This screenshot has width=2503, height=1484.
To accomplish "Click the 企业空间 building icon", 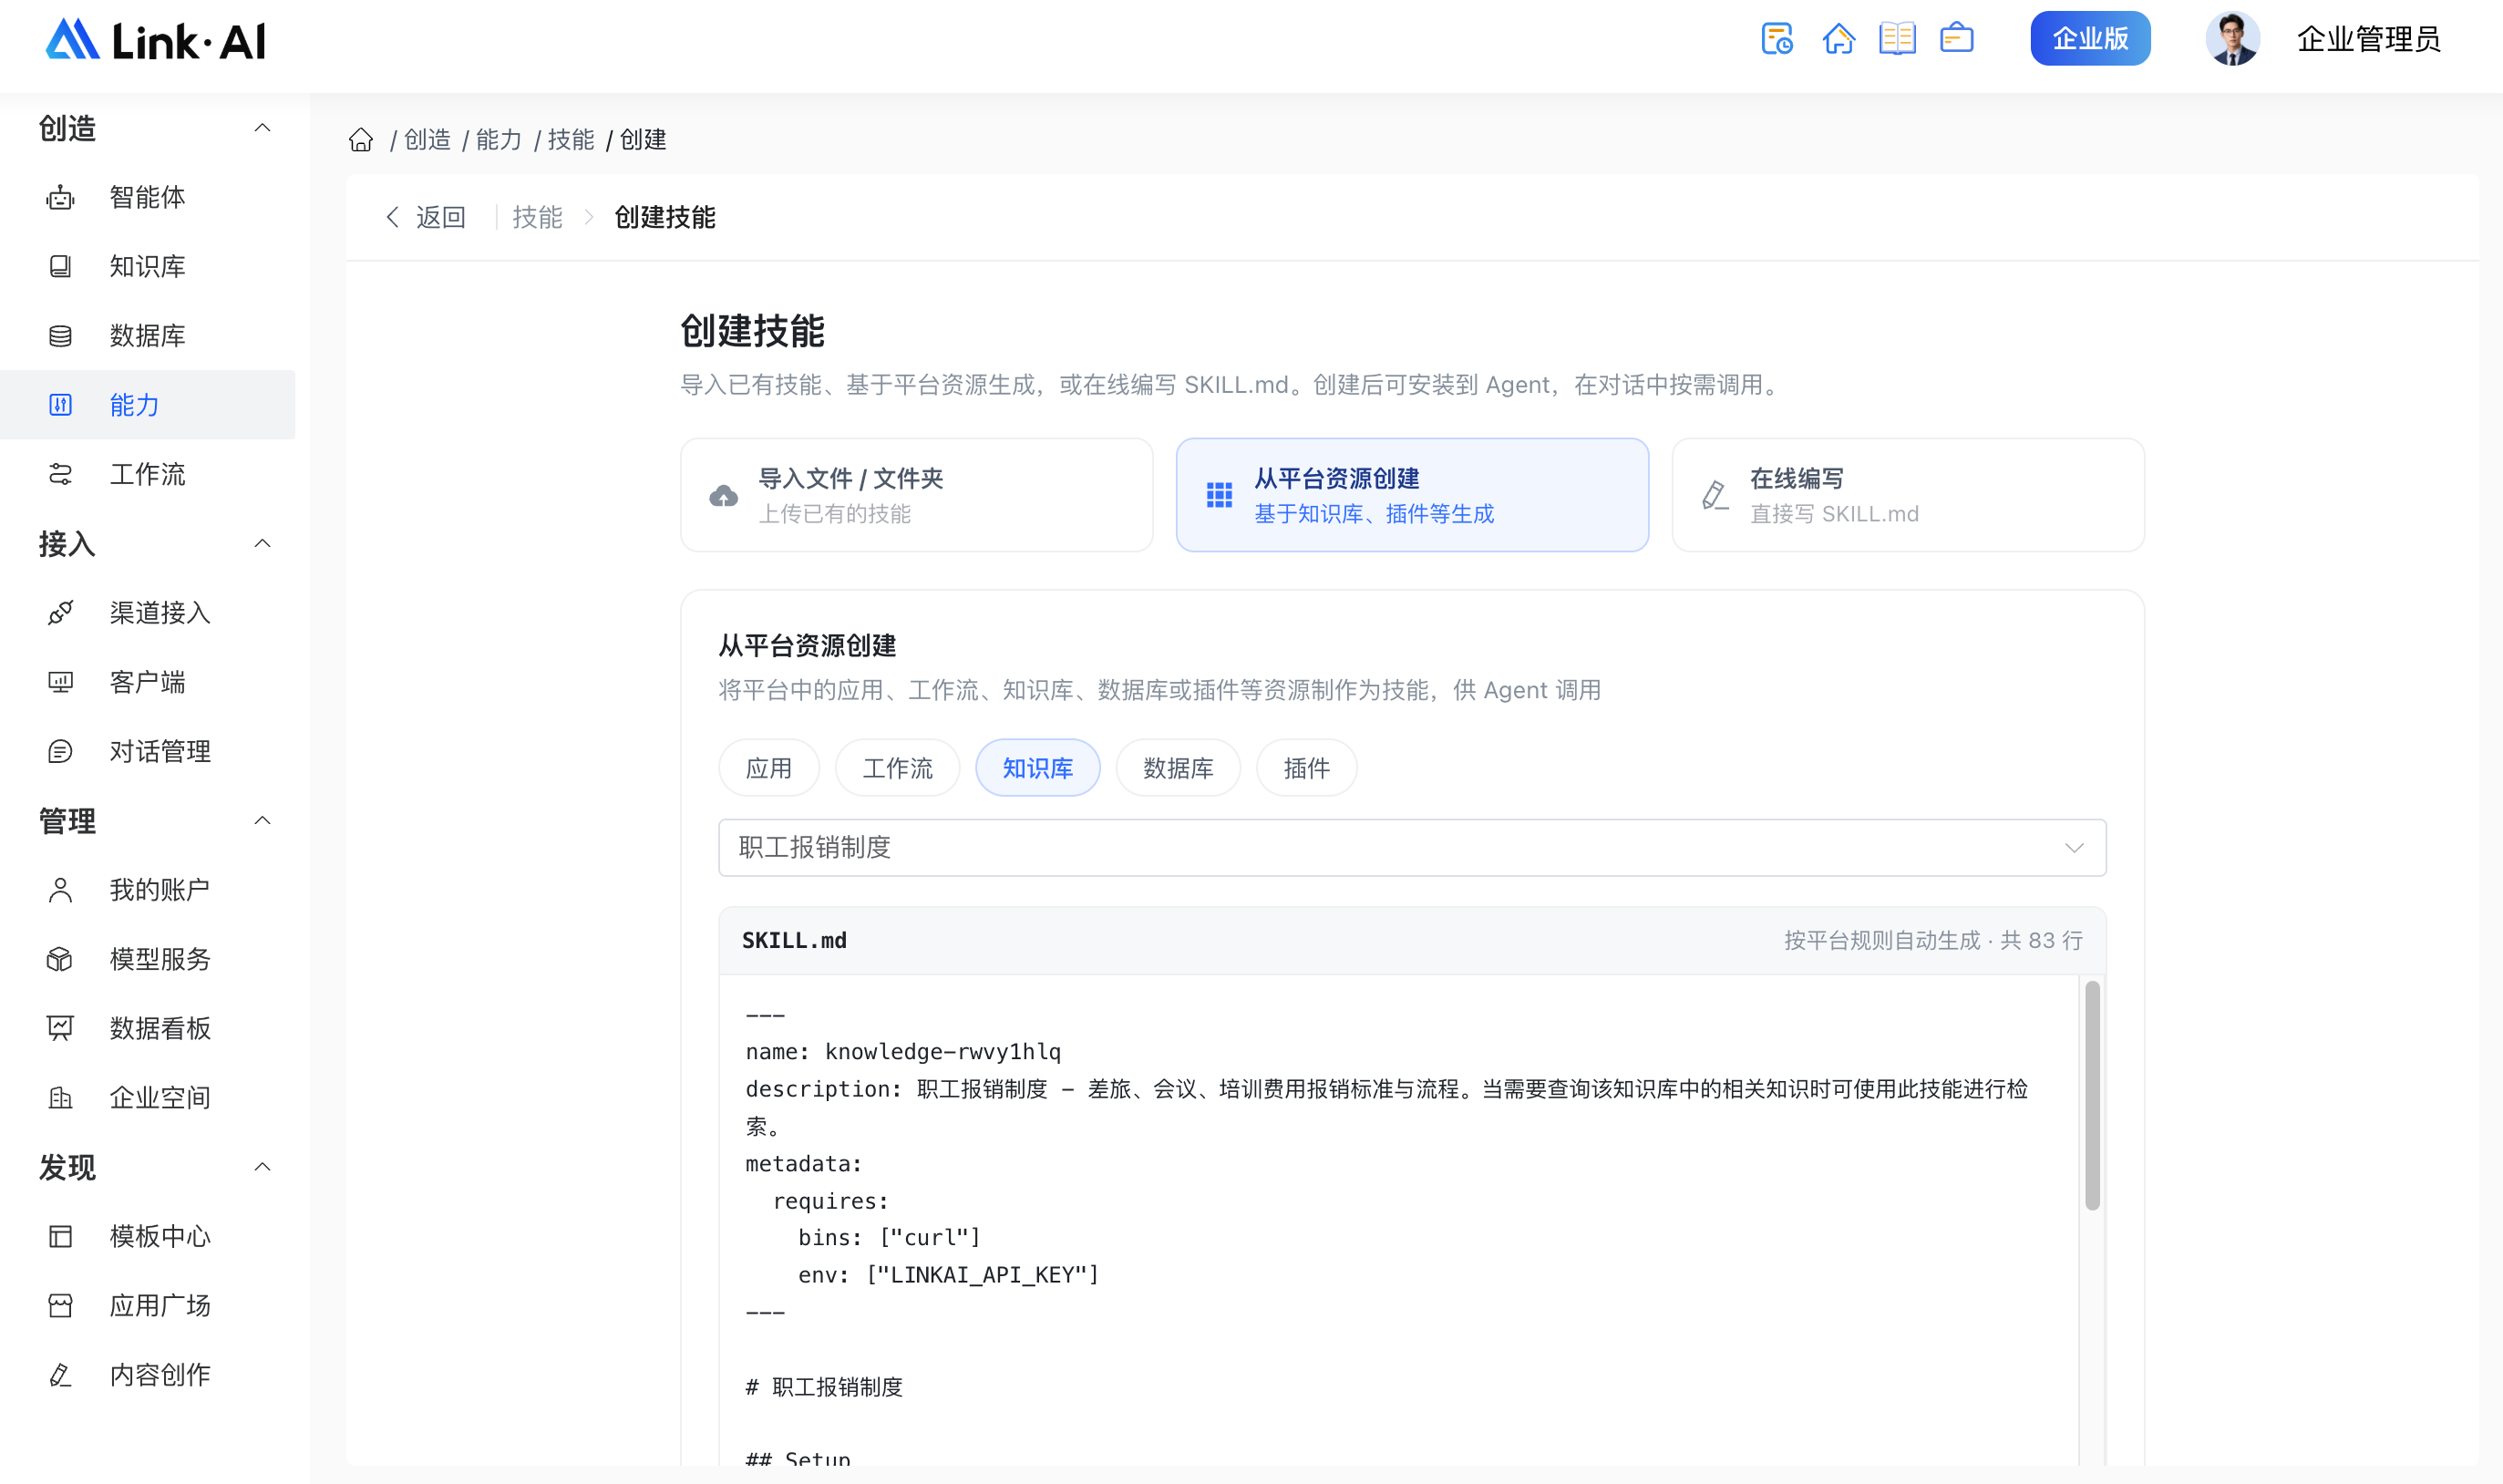I will [x=60, y=1098].
